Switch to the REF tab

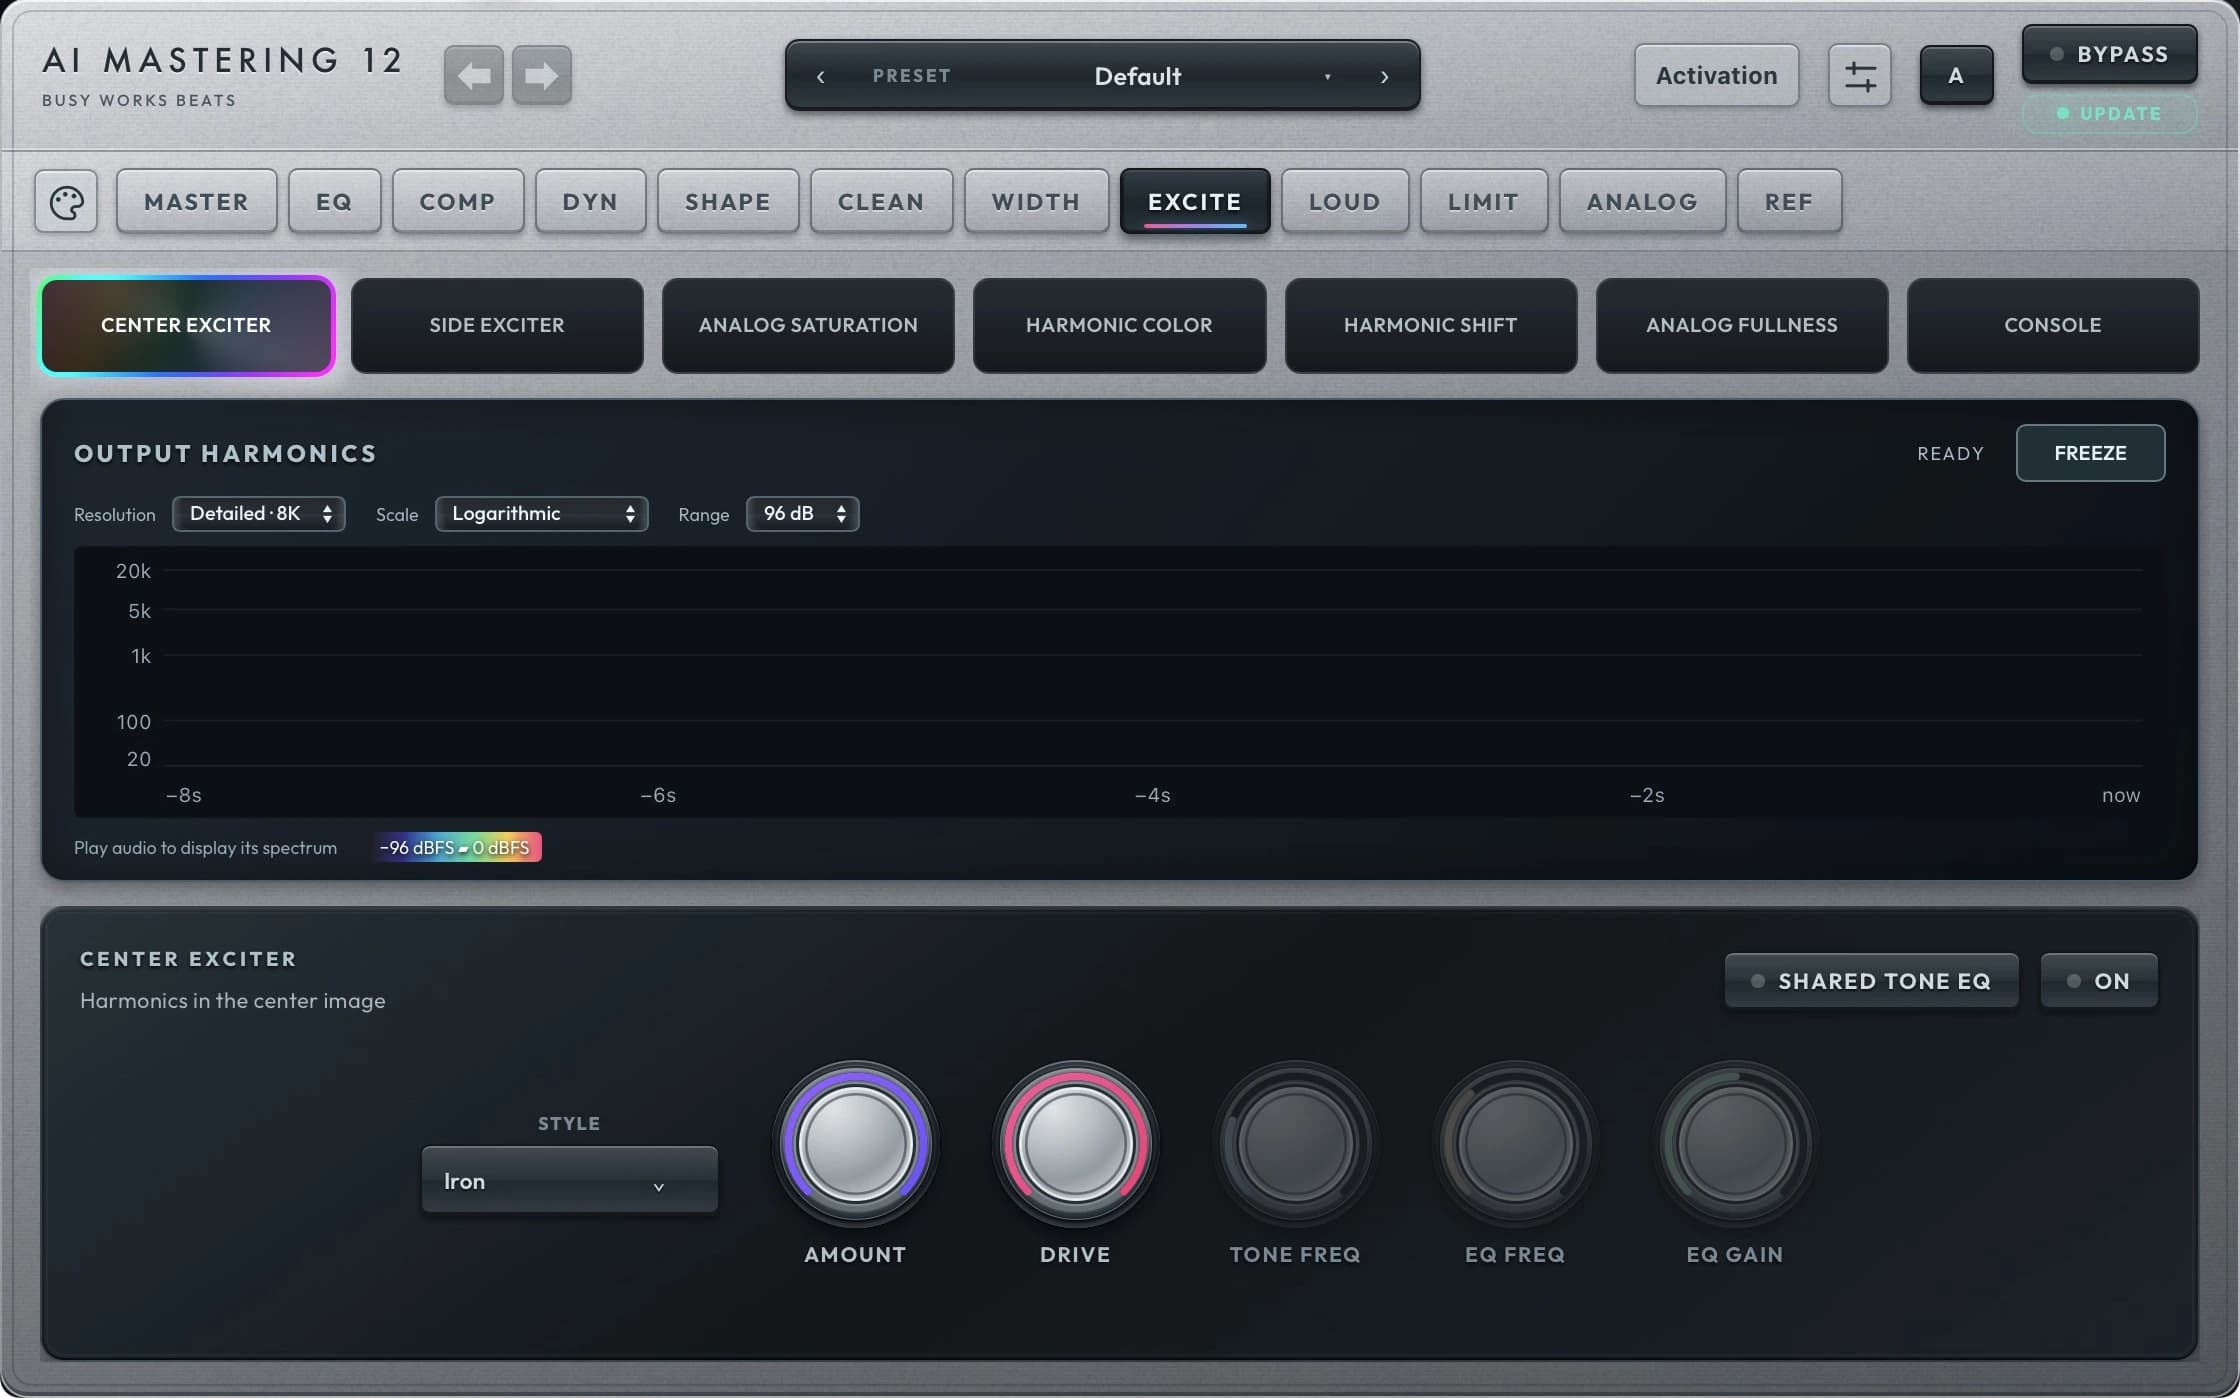click(1789, 202)
